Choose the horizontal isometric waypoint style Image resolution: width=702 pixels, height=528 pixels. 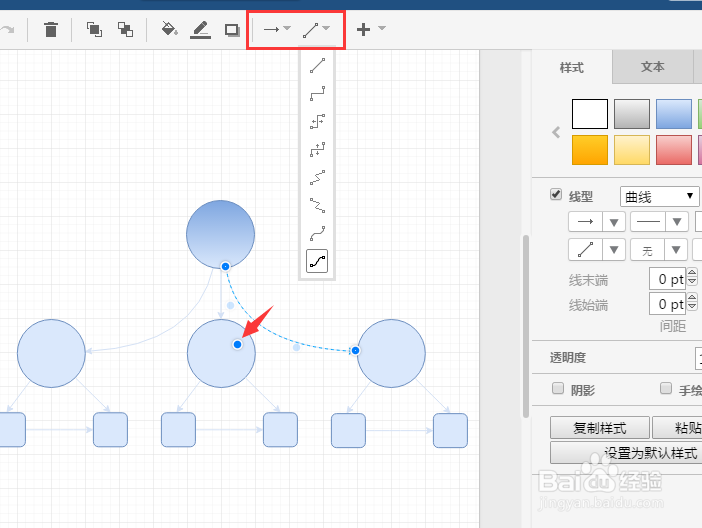[317, 177]
